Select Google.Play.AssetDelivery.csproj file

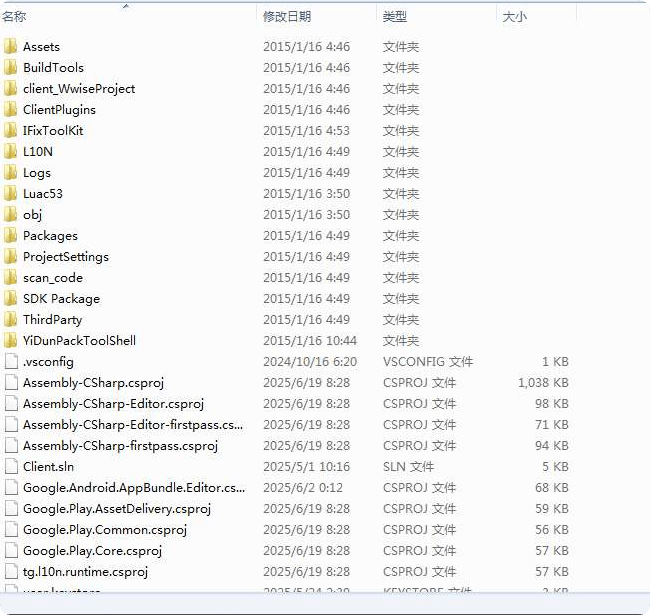117,509
